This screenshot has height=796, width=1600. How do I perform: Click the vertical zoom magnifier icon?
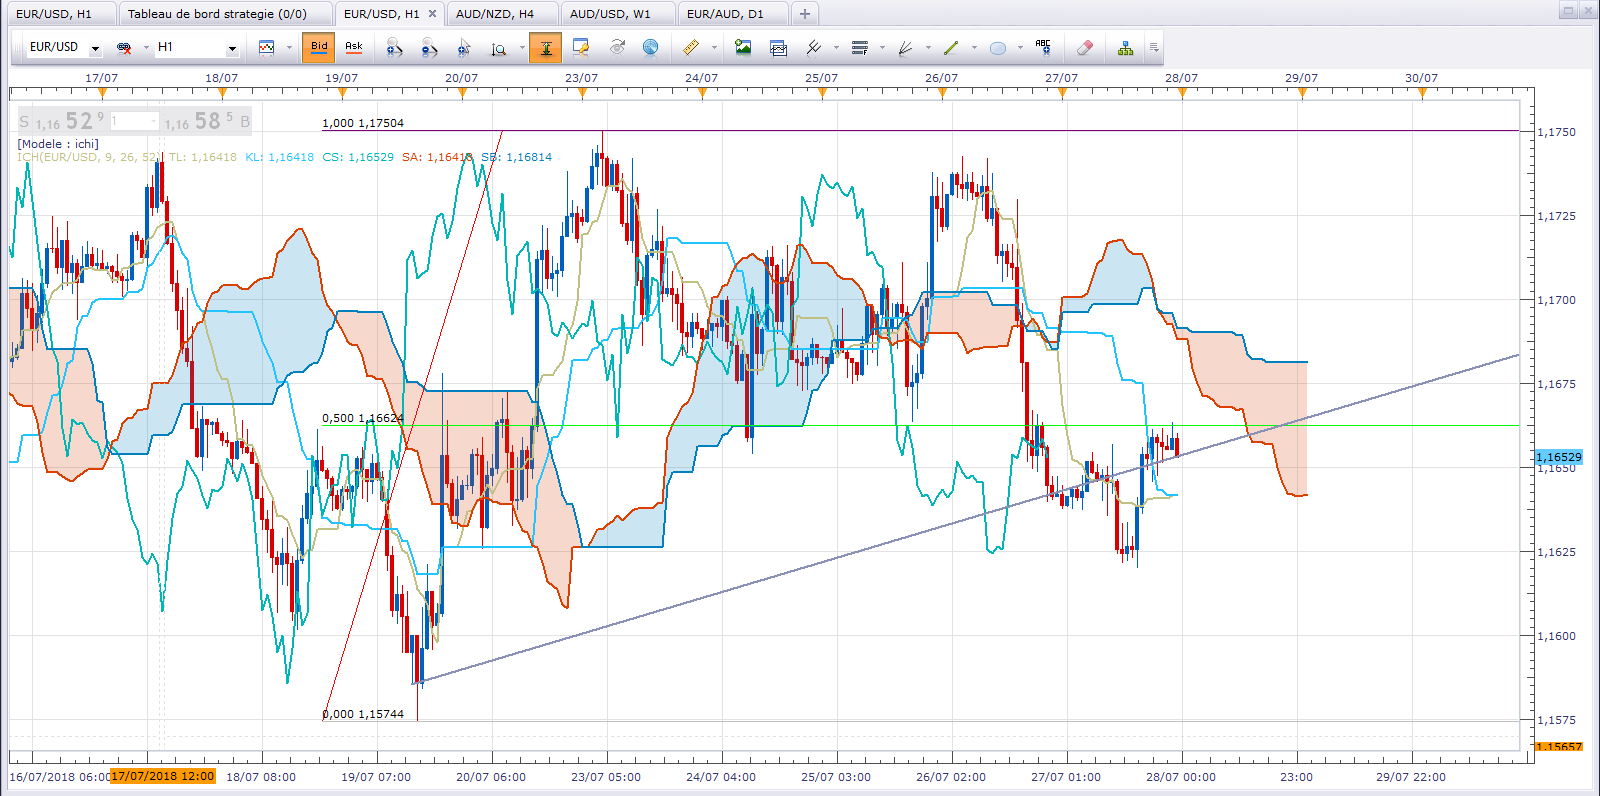coord(499,47)
